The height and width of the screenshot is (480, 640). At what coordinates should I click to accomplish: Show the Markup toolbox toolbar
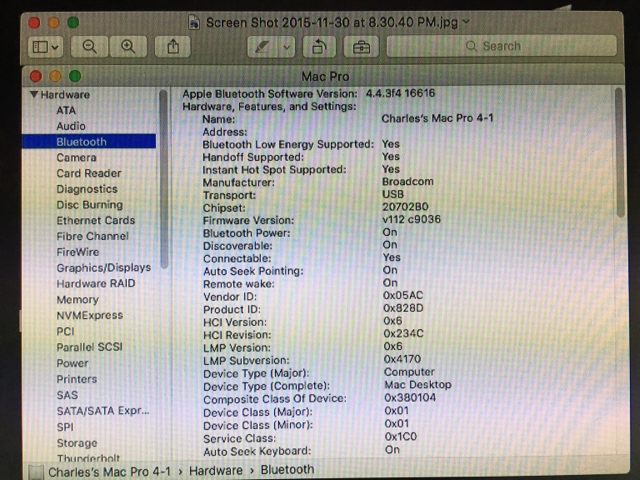point(361,48)
